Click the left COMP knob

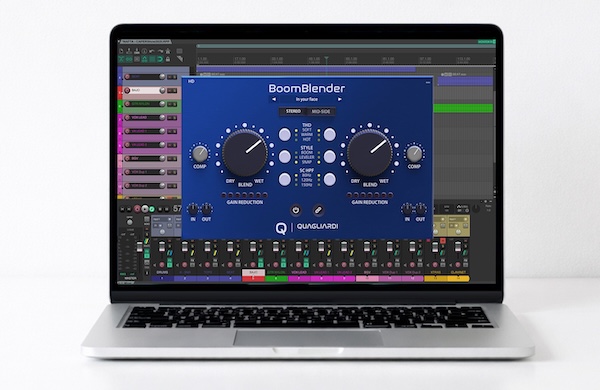tap(200, 154)
